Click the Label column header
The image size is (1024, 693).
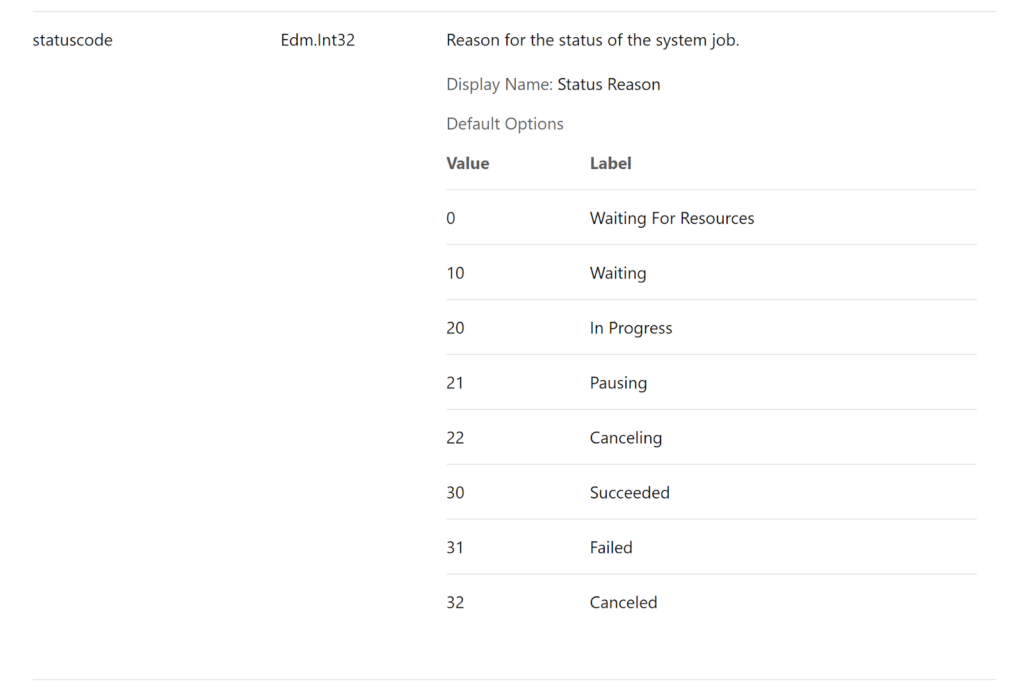[x=610, y=163]
